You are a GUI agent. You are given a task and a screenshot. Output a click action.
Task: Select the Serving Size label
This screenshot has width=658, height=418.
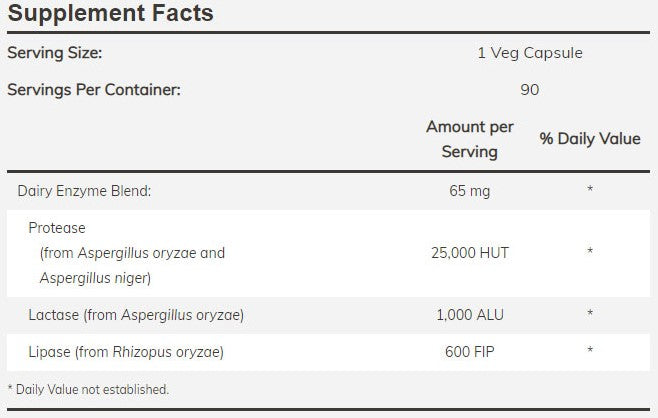point(55,53)
